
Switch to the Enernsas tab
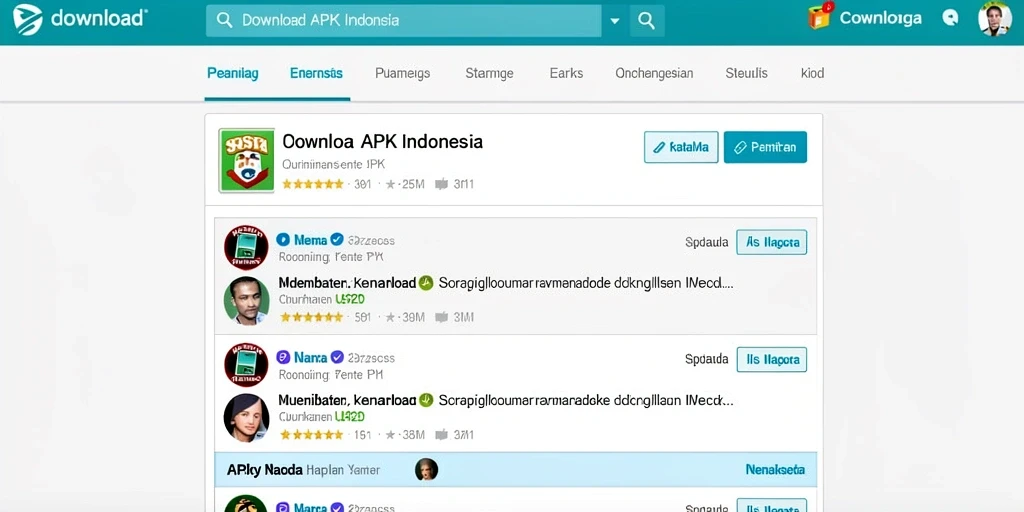click(316, 73)
